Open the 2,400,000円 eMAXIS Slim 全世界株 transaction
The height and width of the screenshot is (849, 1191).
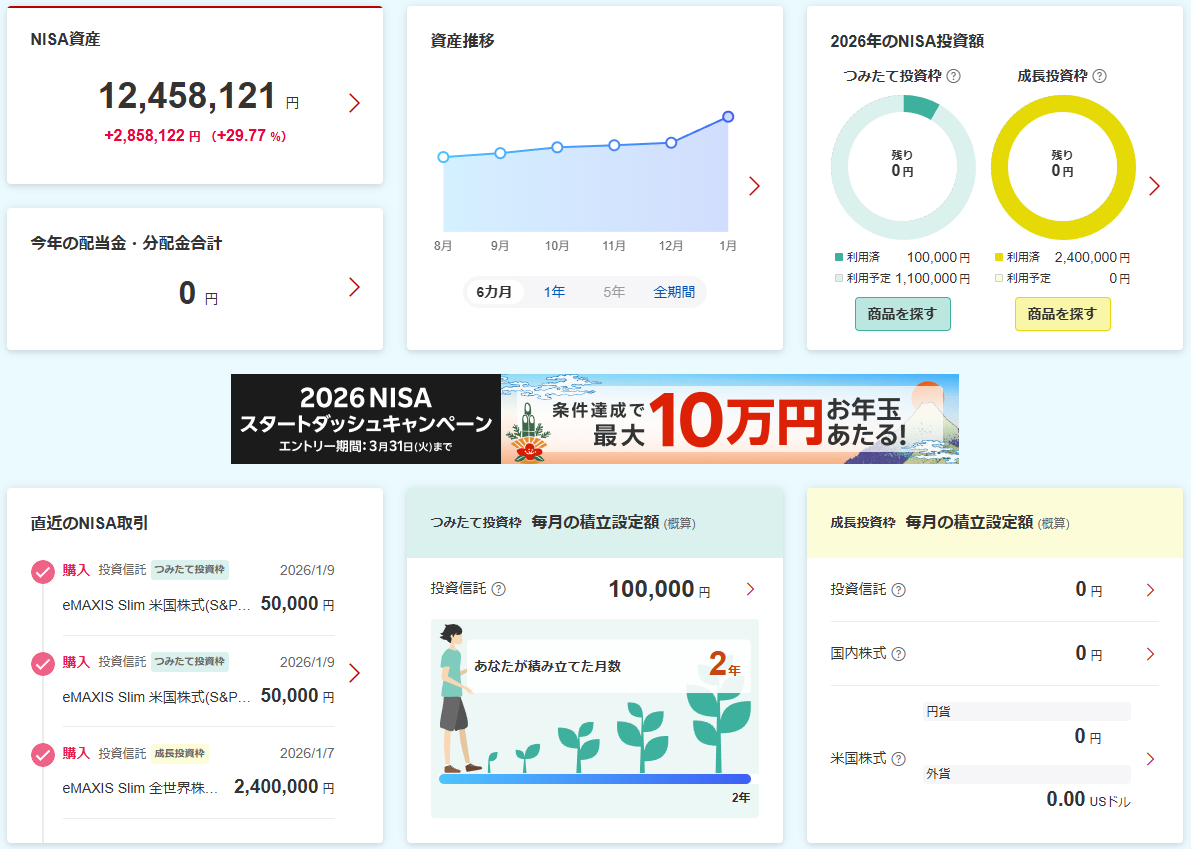(198, 787)
